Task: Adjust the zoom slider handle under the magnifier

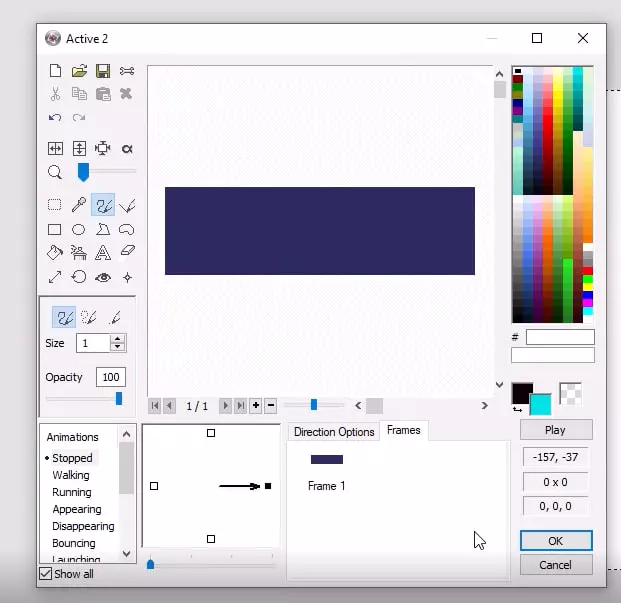Action: [83, 172]
